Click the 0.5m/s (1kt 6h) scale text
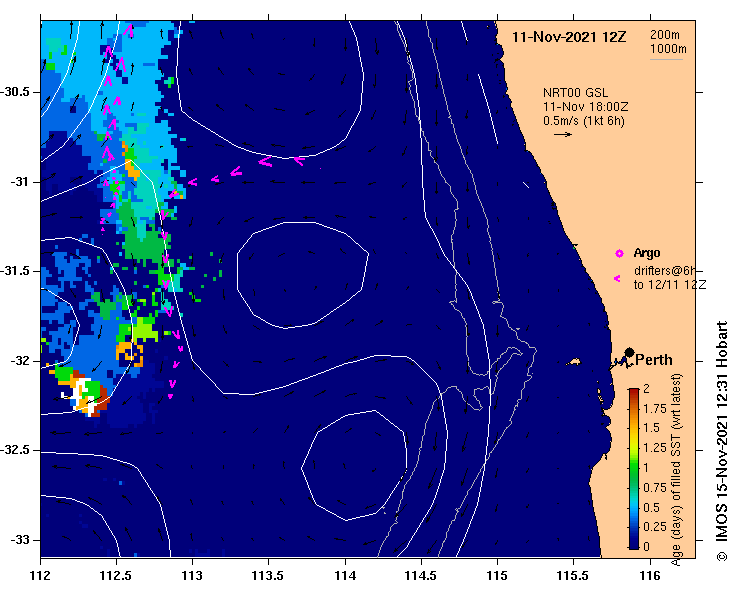 tap(583, 121)
